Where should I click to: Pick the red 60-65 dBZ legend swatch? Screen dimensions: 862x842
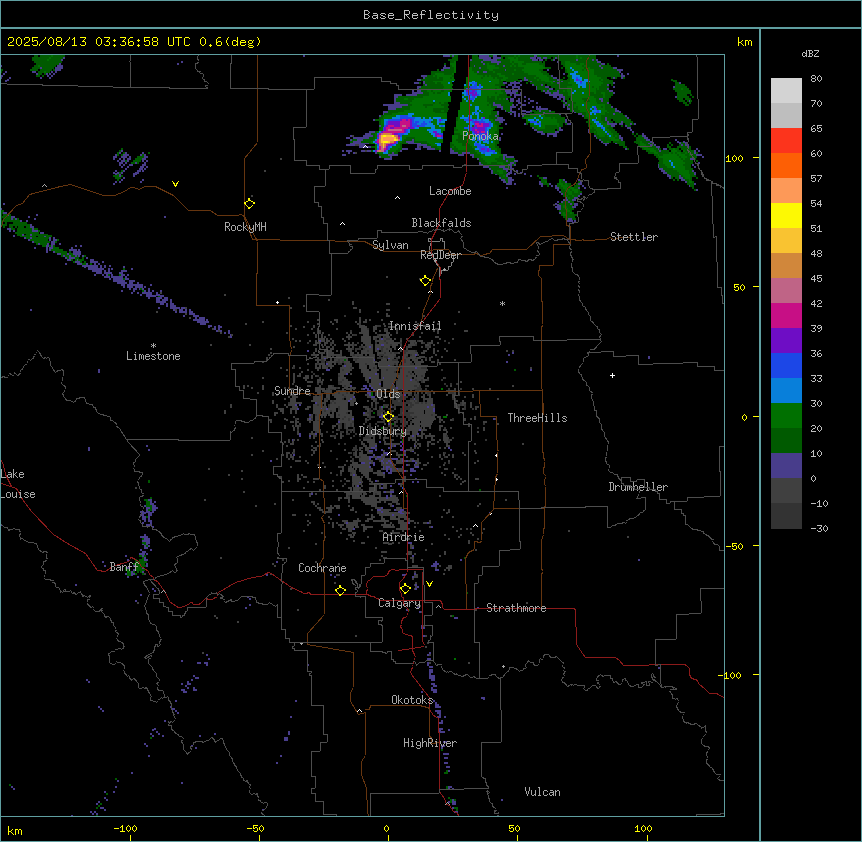786,140
